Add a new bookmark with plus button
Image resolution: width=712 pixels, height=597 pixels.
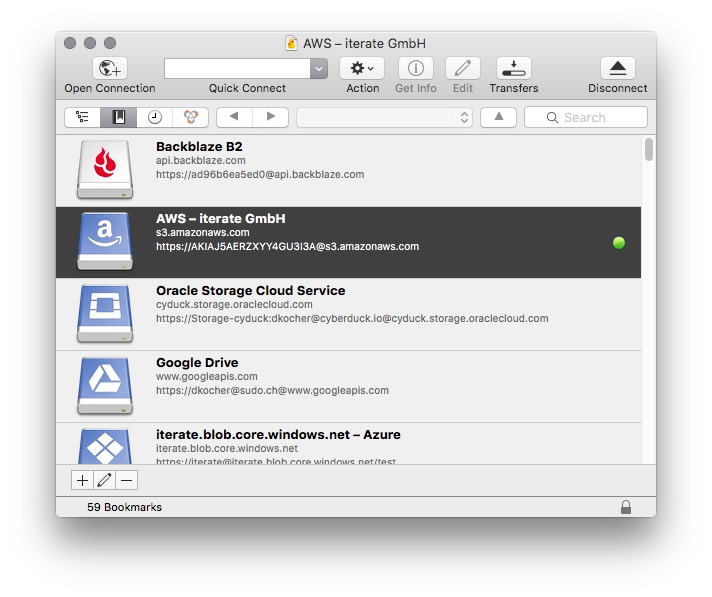click(82, 480)
